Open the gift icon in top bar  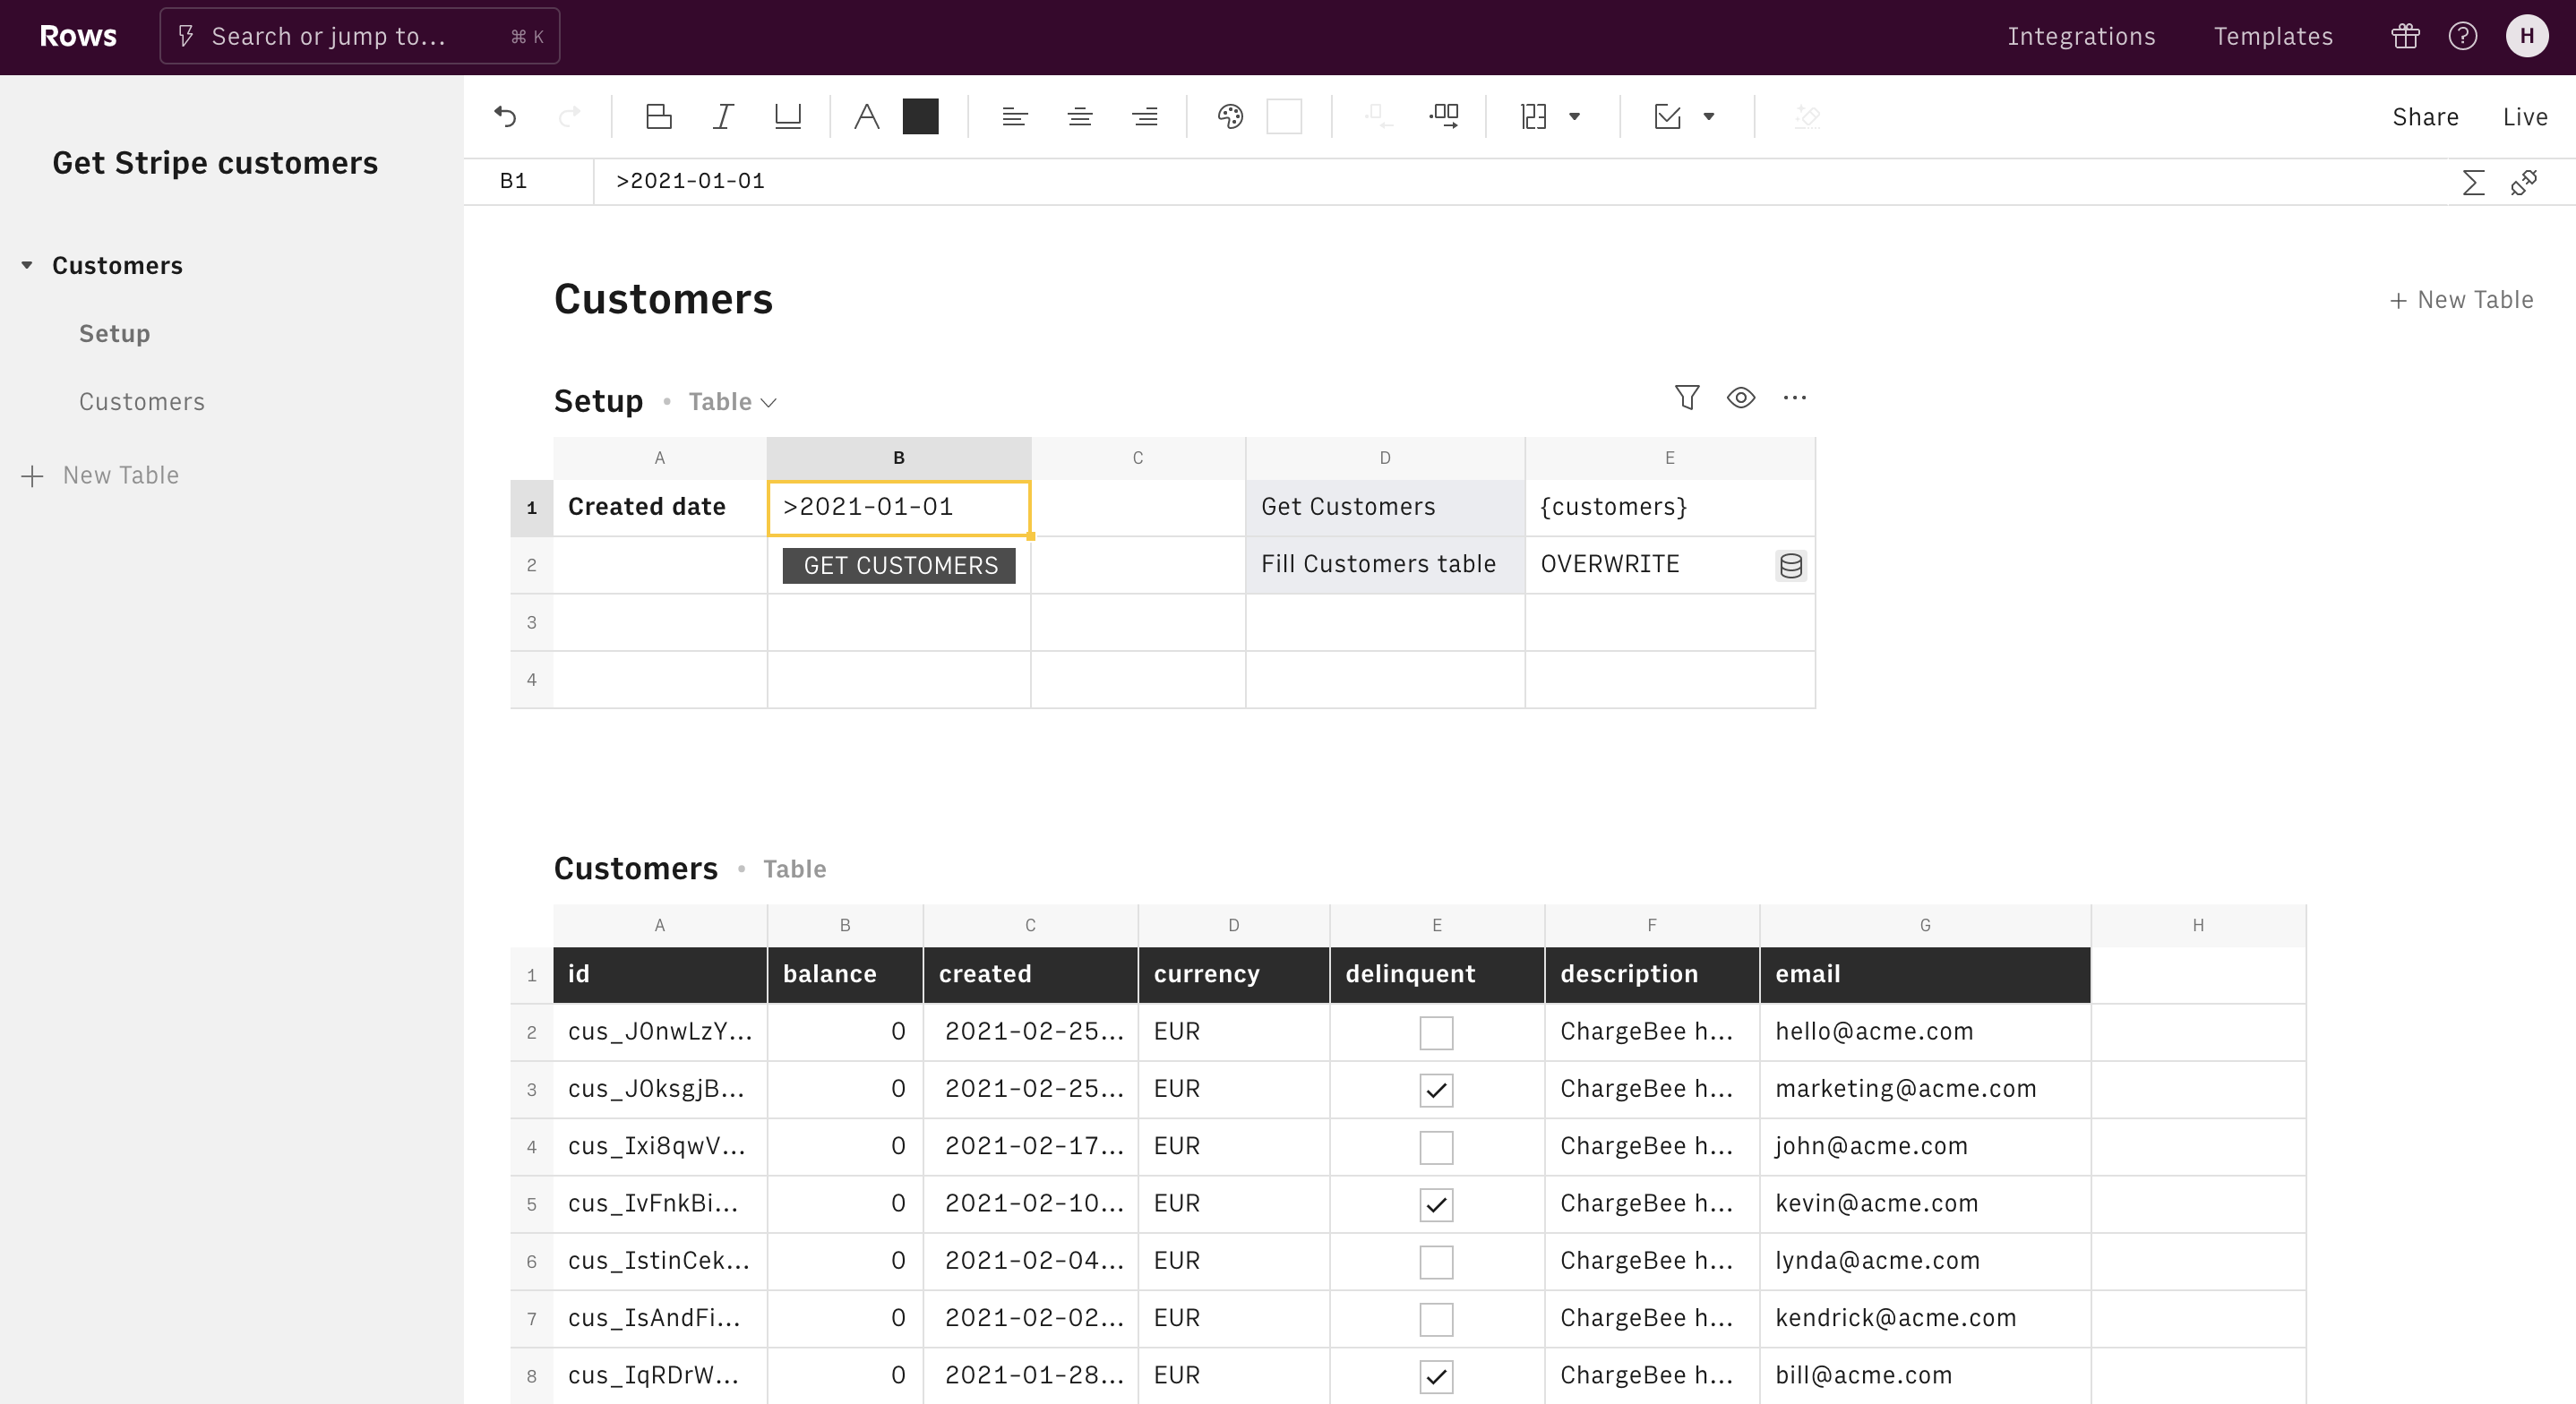(2405, 37)
